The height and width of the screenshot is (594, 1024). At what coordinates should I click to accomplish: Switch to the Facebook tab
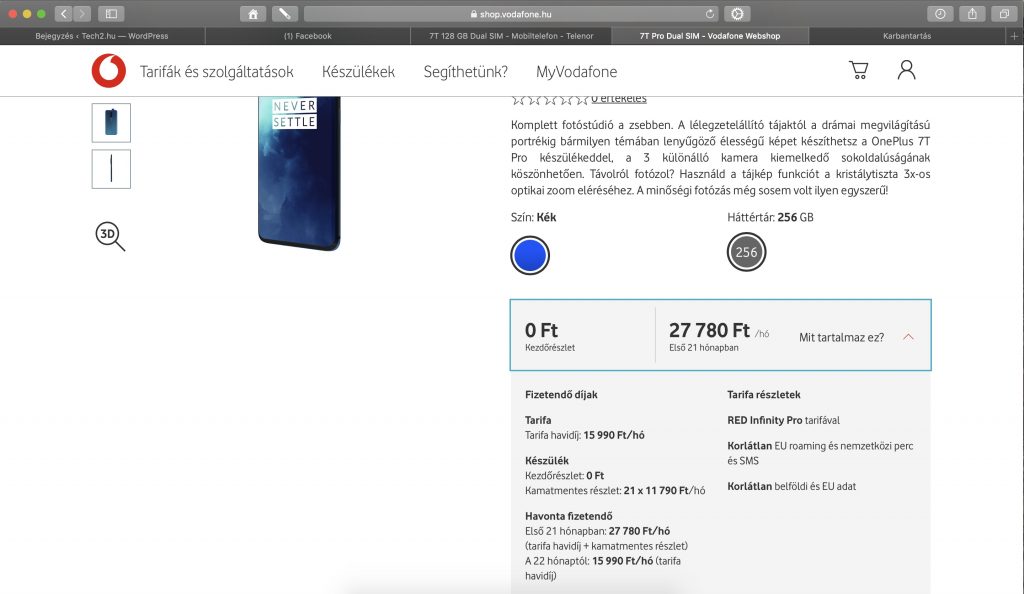(x=308, y=36)
